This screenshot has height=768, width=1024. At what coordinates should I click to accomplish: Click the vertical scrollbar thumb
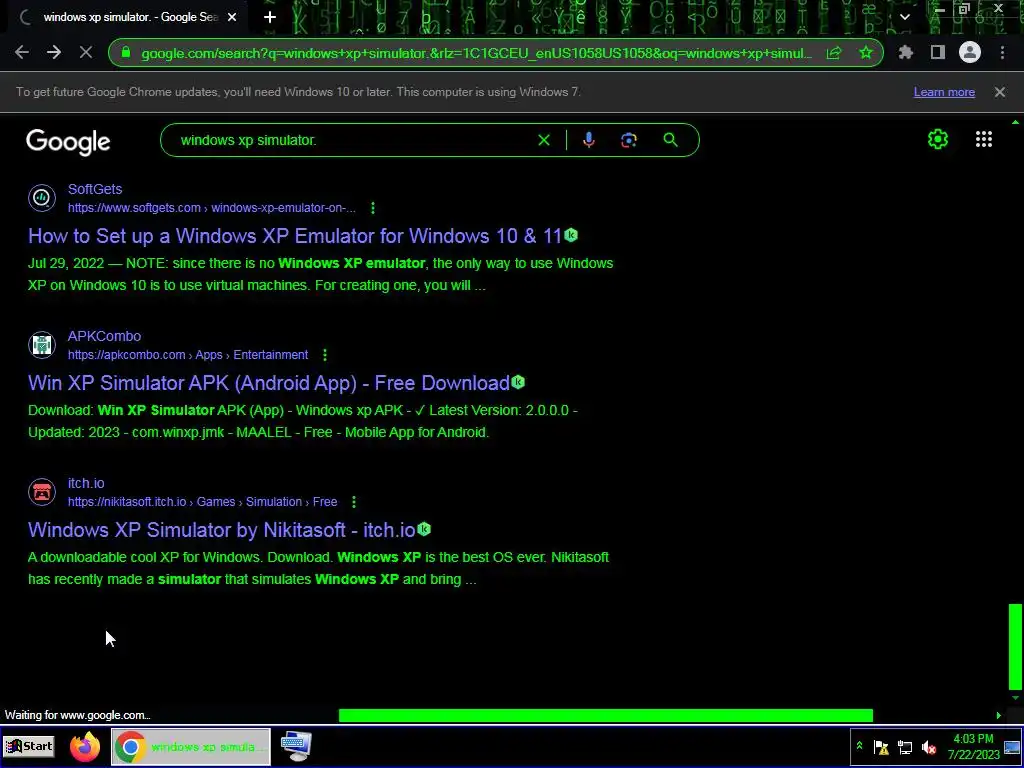pyautogui.click(x=1015, y=647)
